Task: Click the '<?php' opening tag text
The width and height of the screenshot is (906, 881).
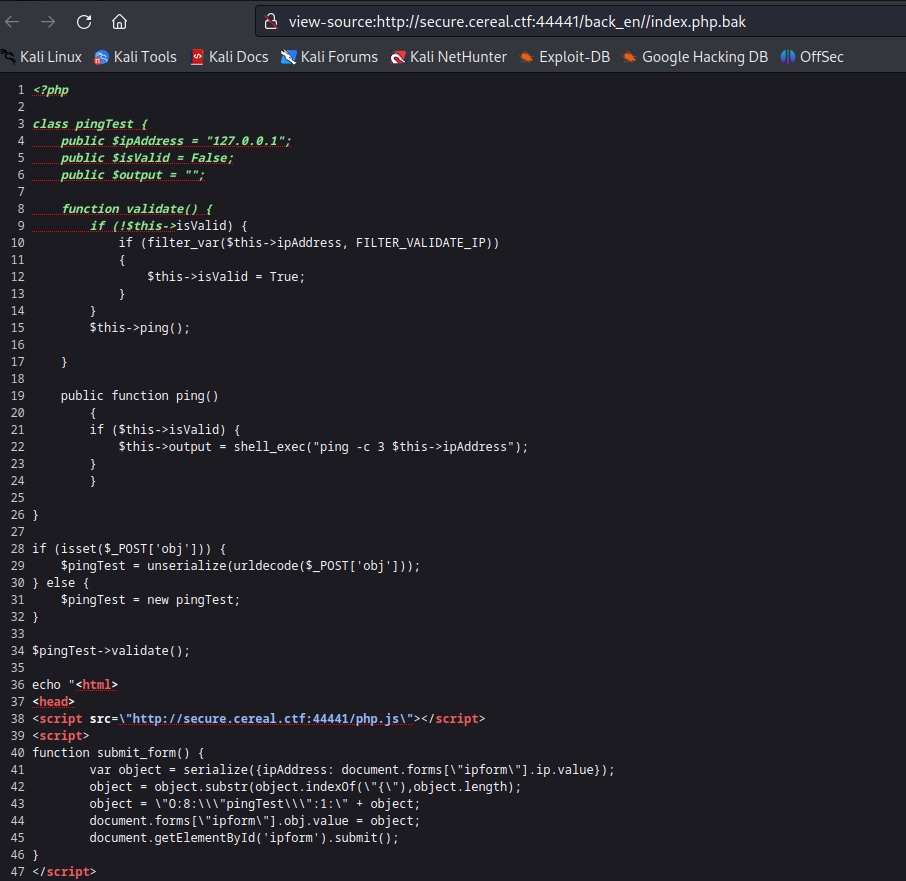Action: [51, 90]
